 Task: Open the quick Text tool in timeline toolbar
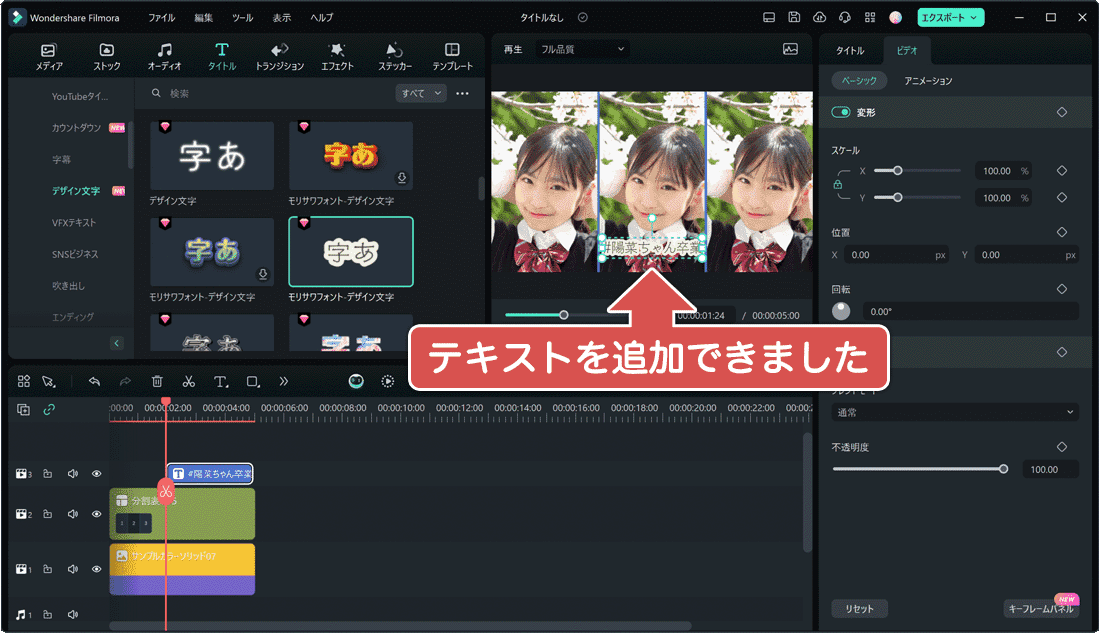pos(220,381)
